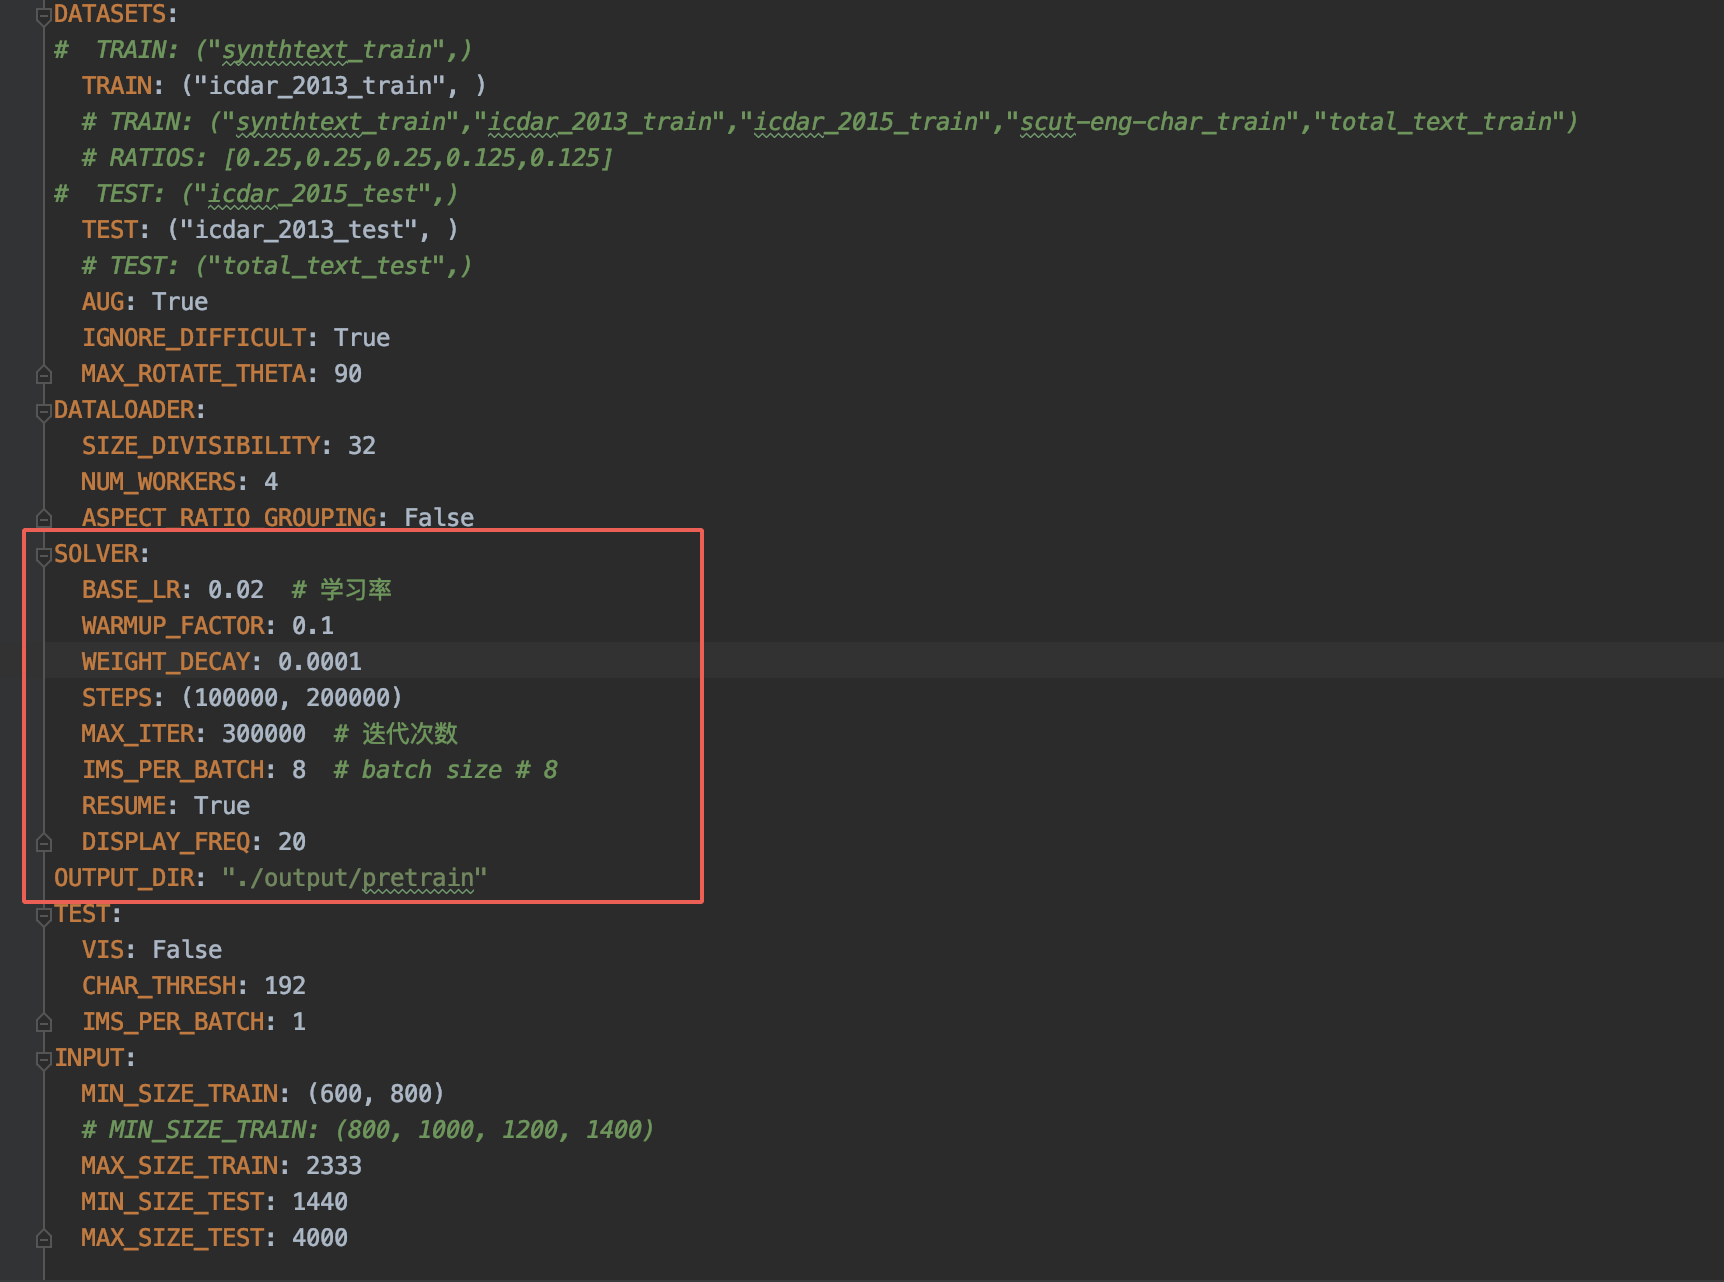Click the DISPLAY_FREQ value 20
The image size is (1724, 1282).
(292, 842)
